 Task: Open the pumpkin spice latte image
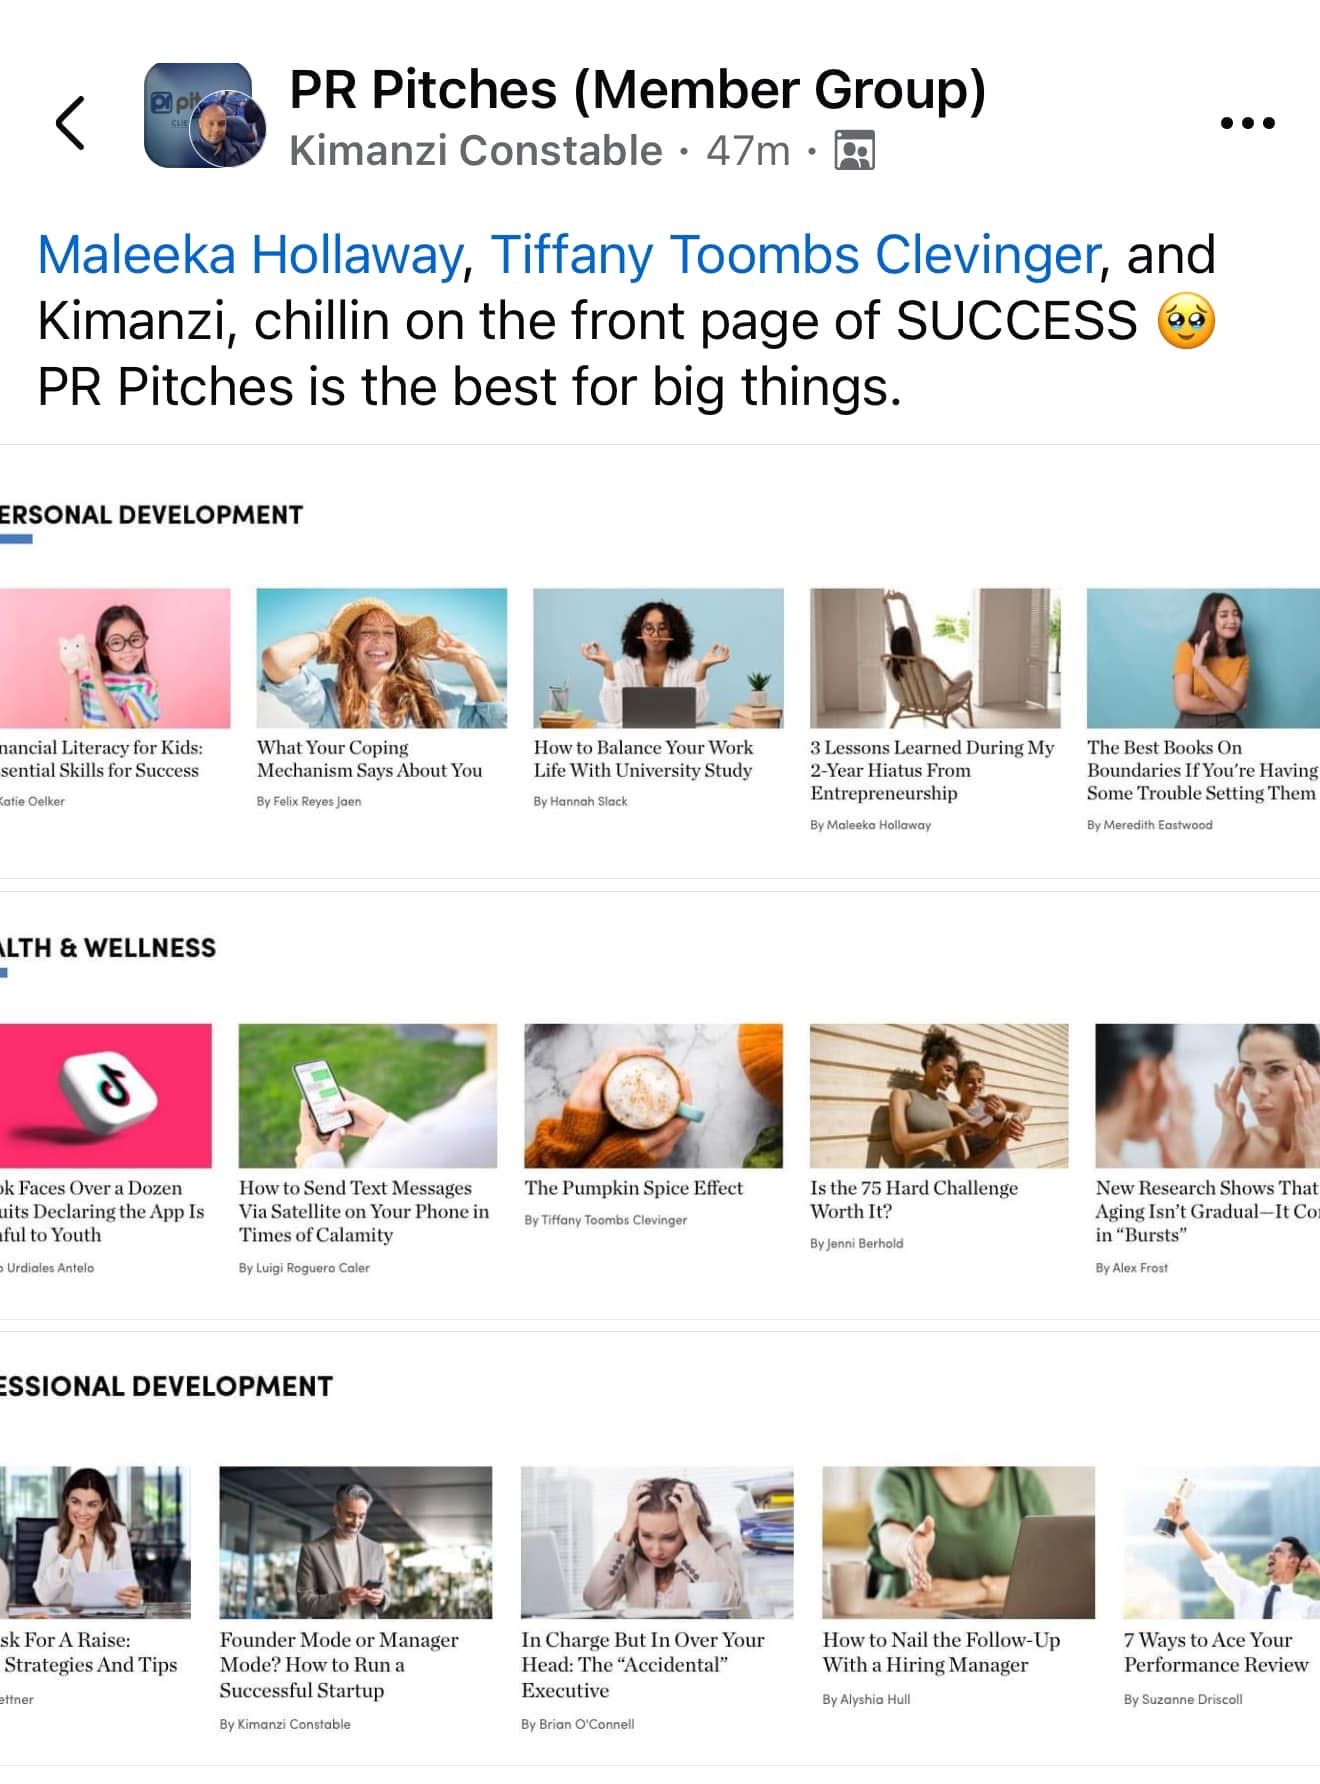click(x=653, y=1095)
